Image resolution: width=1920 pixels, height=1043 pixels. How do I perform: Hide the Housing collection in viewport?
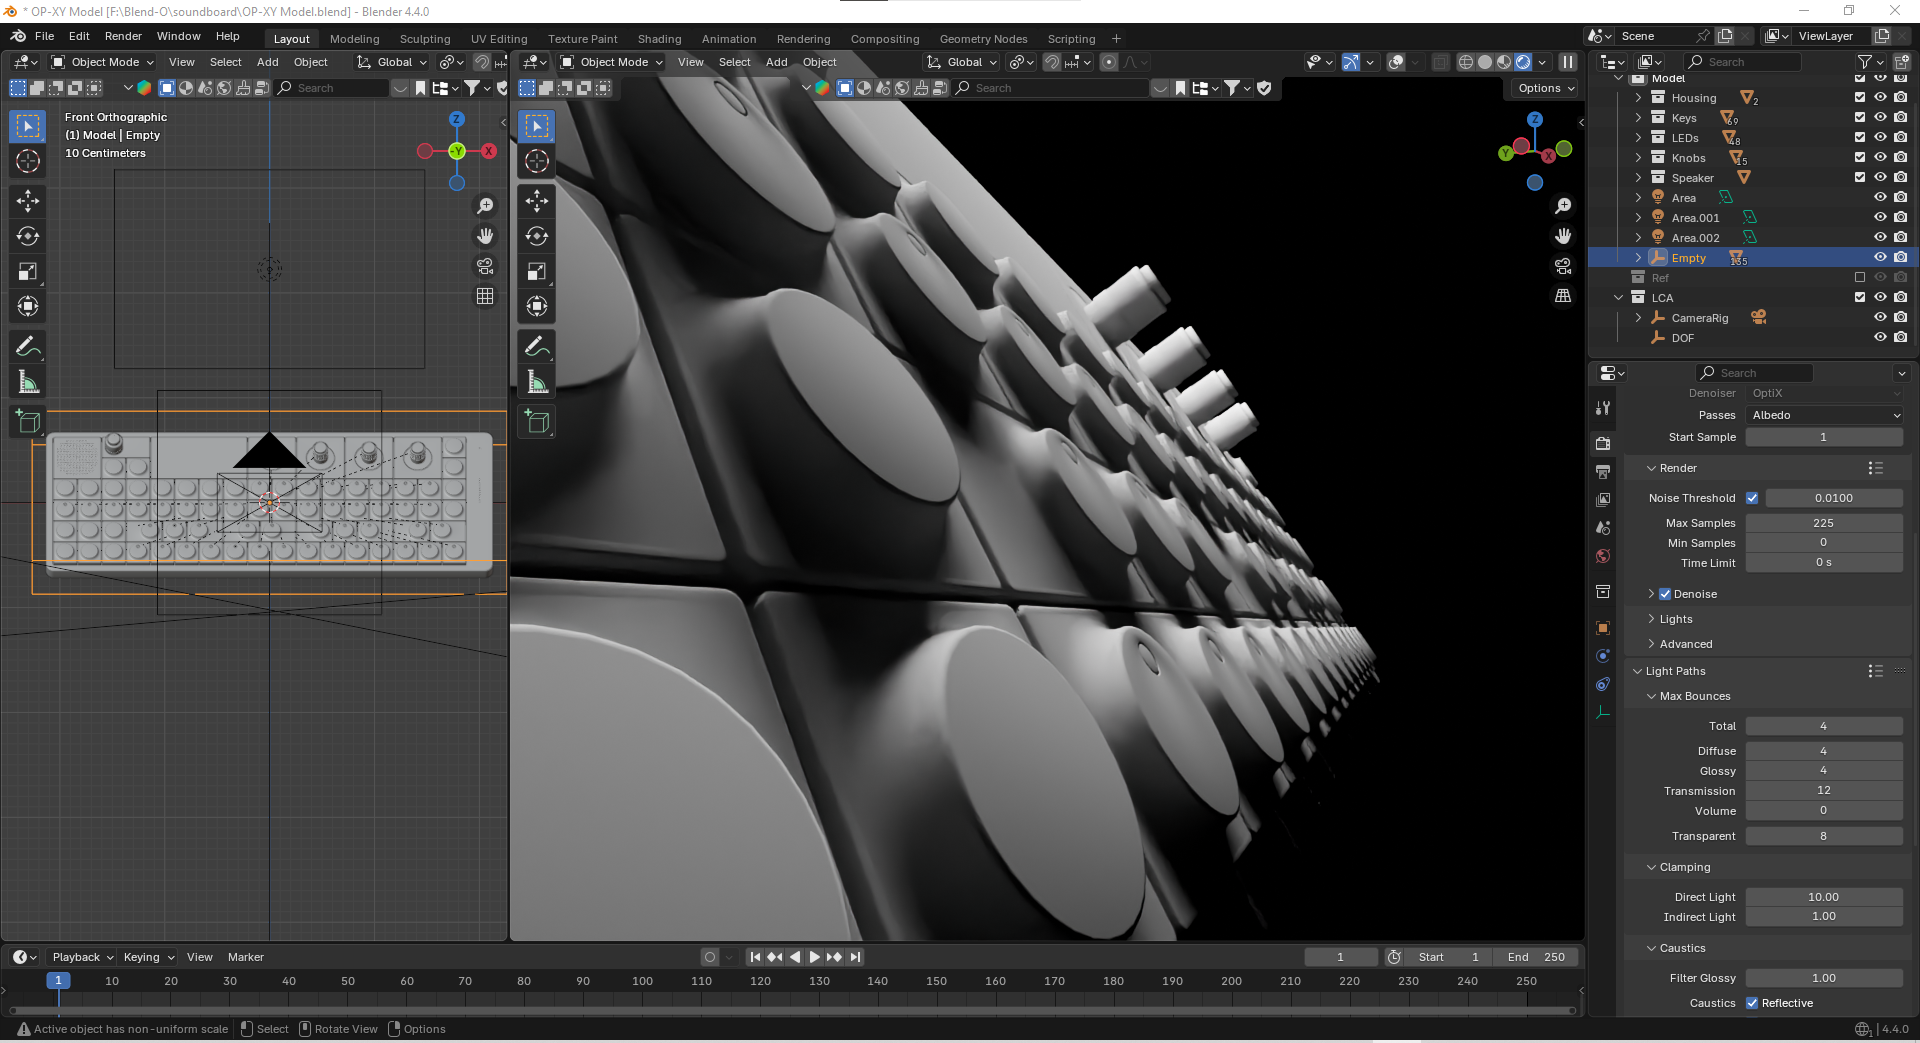1880,98
